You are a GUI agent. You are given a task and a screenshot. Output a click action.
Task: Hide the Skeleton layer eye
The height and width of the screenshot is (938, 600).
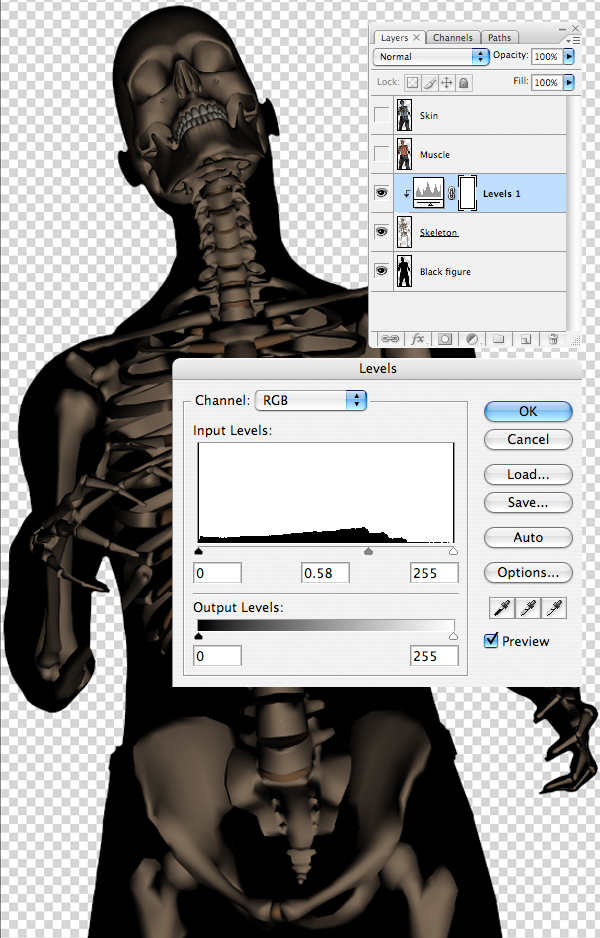(x=382, y=232)
